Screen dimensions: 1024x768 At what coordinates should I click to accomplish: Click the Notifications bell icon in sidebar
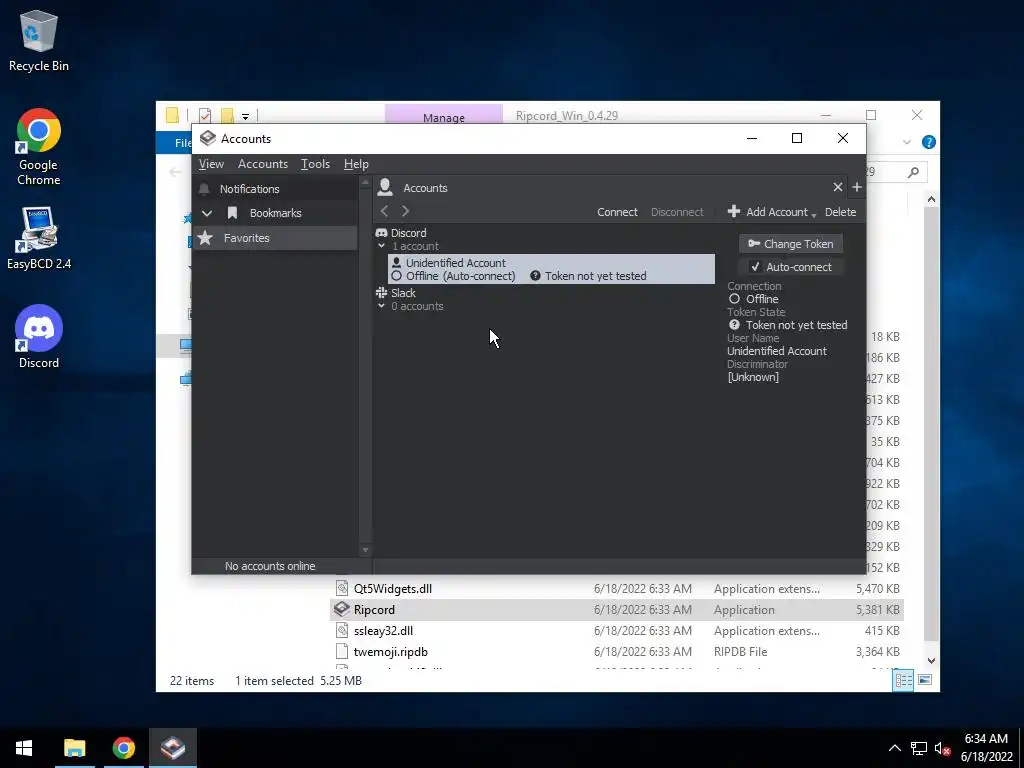point(204,189)
